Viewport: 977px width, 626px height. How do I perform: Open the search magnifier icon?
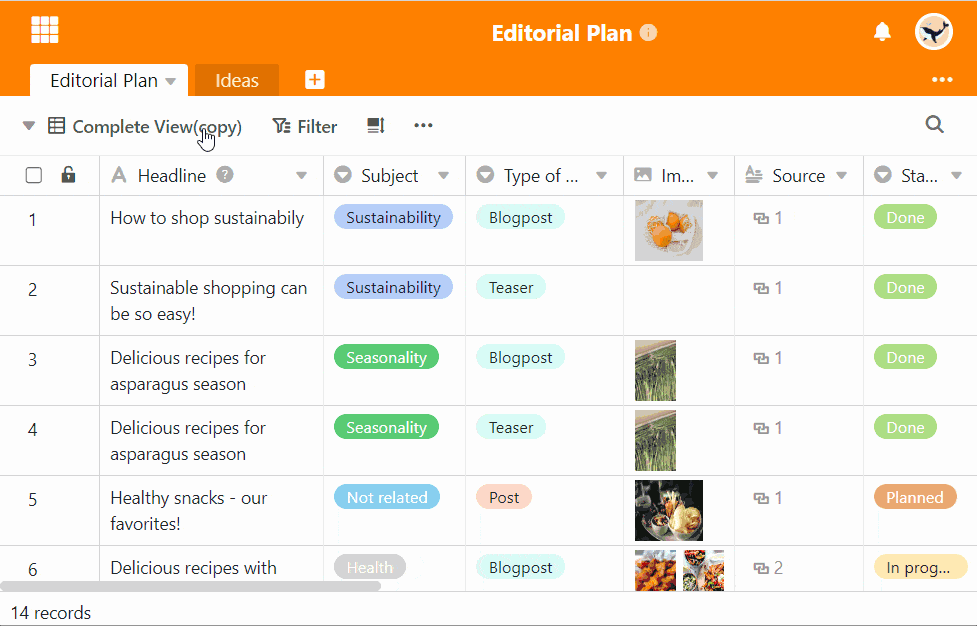(934, 125)
